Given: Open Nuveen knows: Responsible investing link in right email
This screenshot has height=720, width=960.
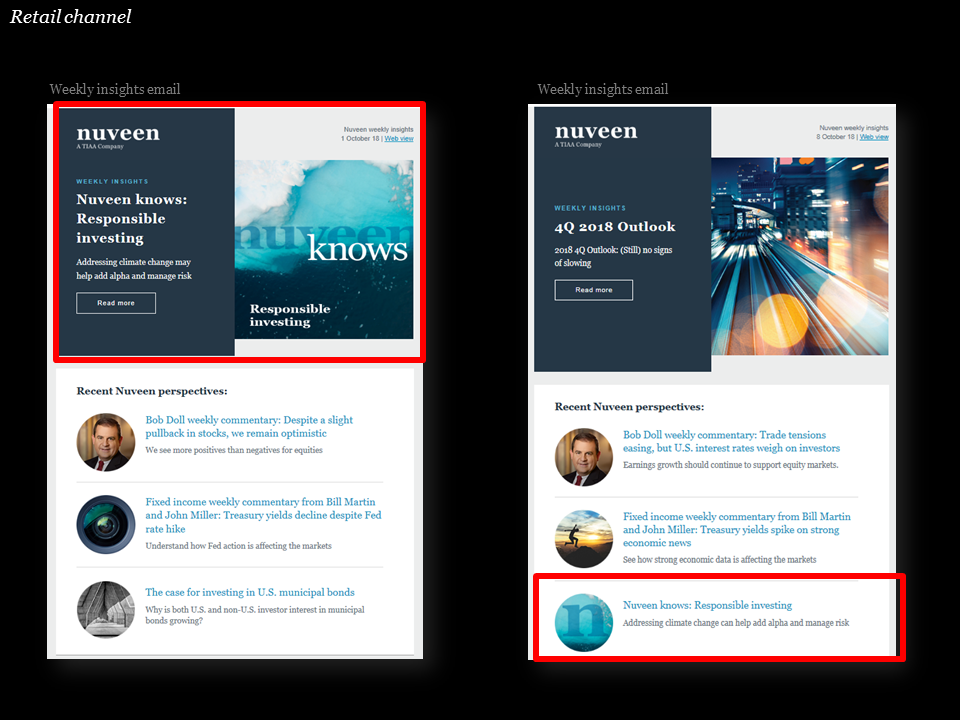Looking at the screenshot, I should point(707,605).
